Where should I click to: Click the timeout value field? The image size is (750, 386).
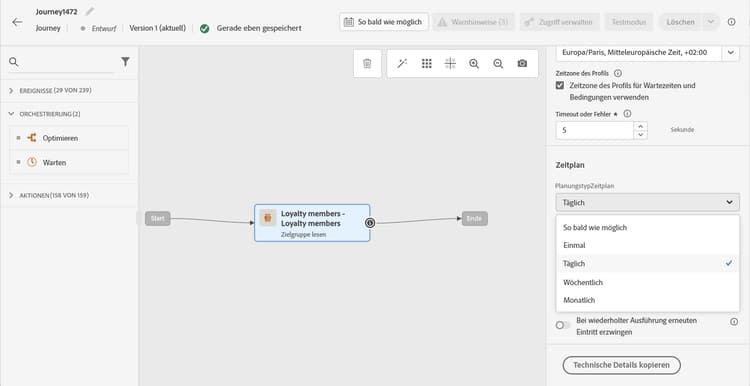click(595, 130)
